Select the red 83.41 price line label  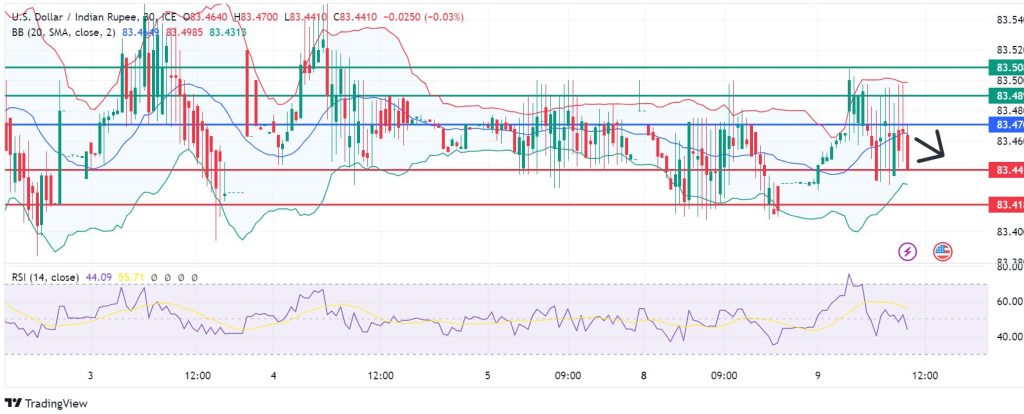coord(1006,204)
